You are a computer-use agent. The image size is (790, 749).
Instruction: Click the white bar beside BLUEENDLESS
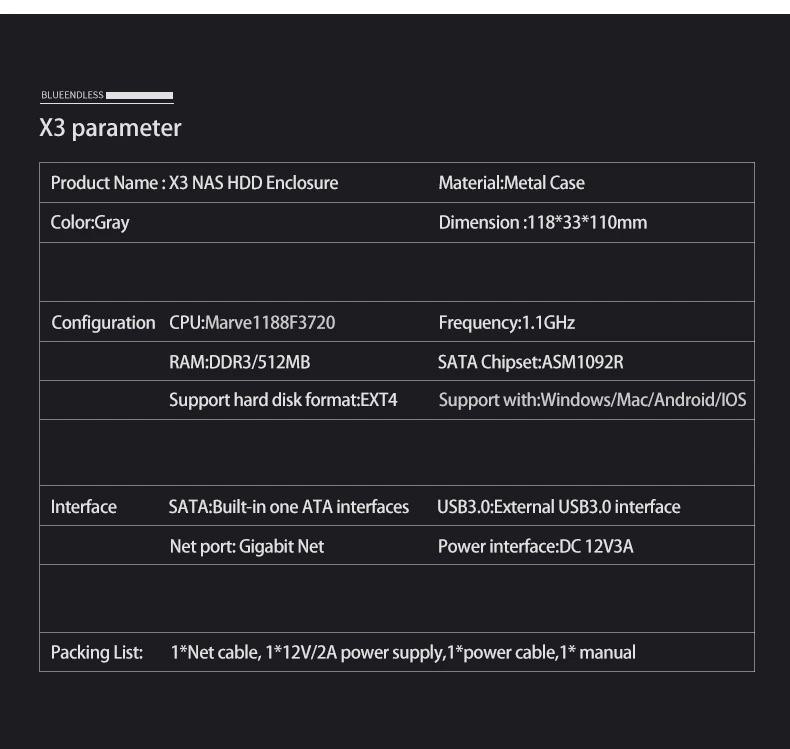coord(139,96)
